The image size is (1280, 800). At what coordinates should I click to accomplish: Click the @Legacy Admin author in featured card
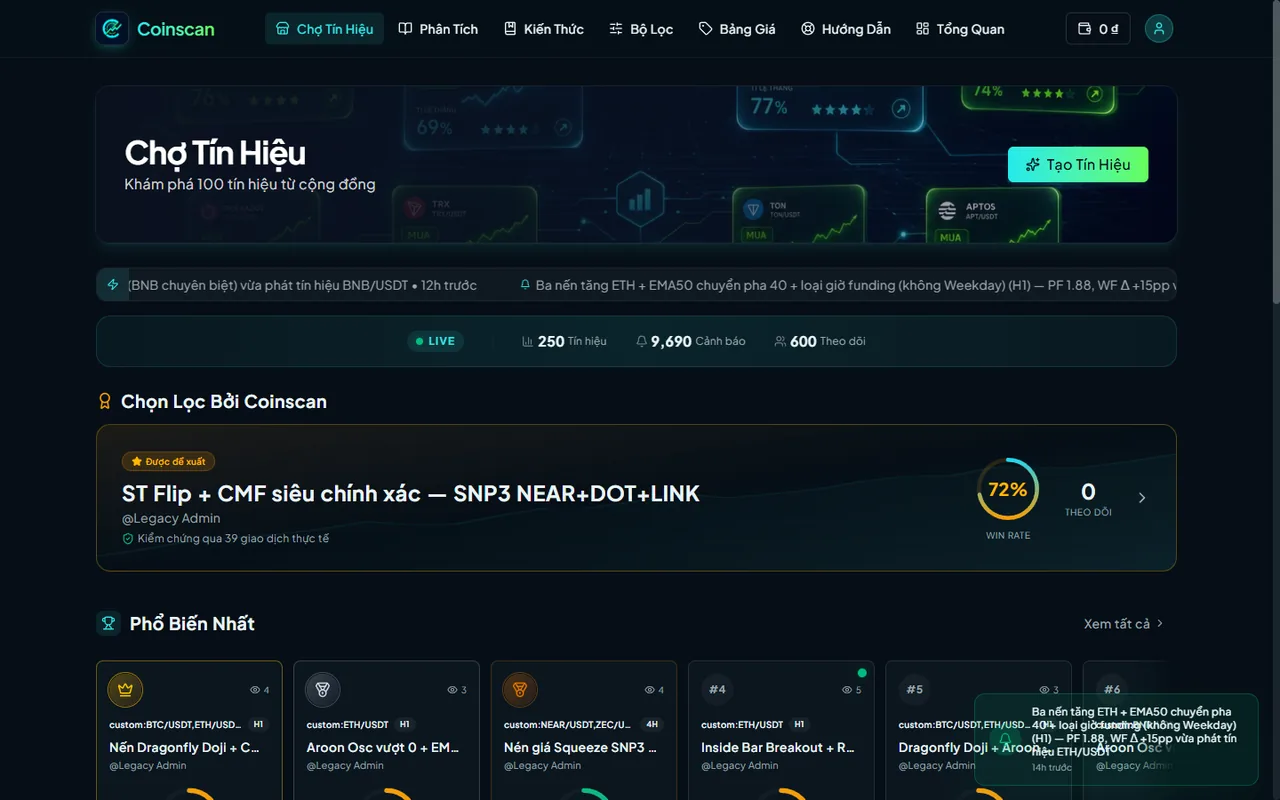[171, 518]
